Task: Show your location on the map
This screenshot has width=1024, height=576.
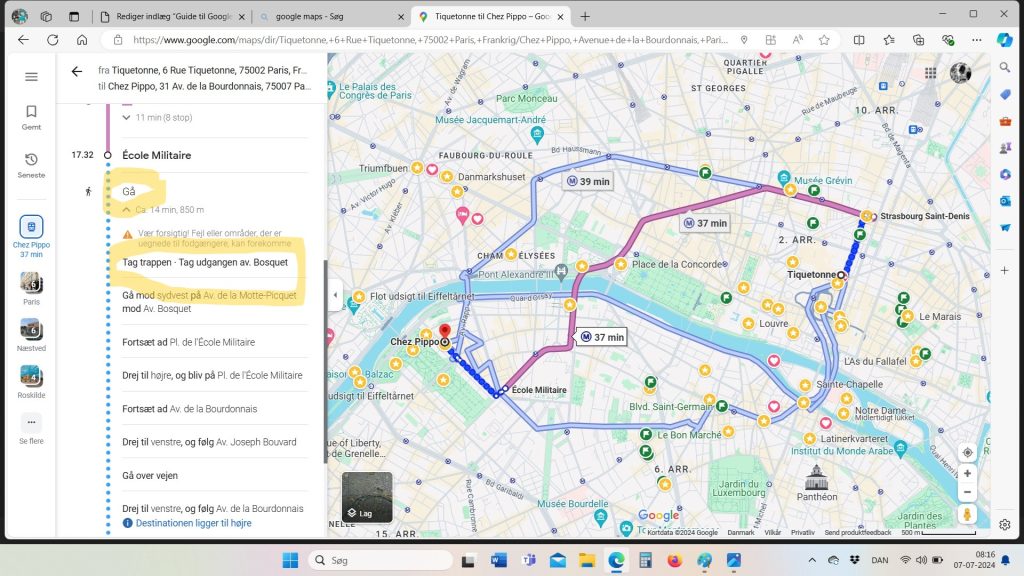Action: tap(966, 452)
